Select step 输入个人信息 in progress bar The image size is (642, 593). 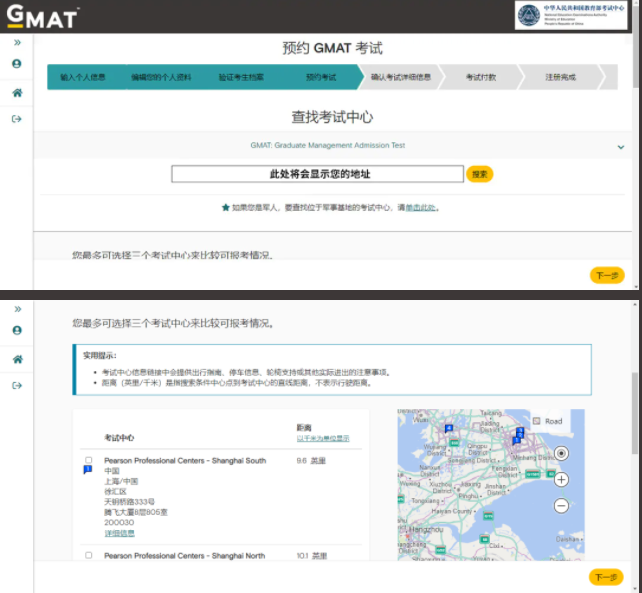[x=83, y=77]
